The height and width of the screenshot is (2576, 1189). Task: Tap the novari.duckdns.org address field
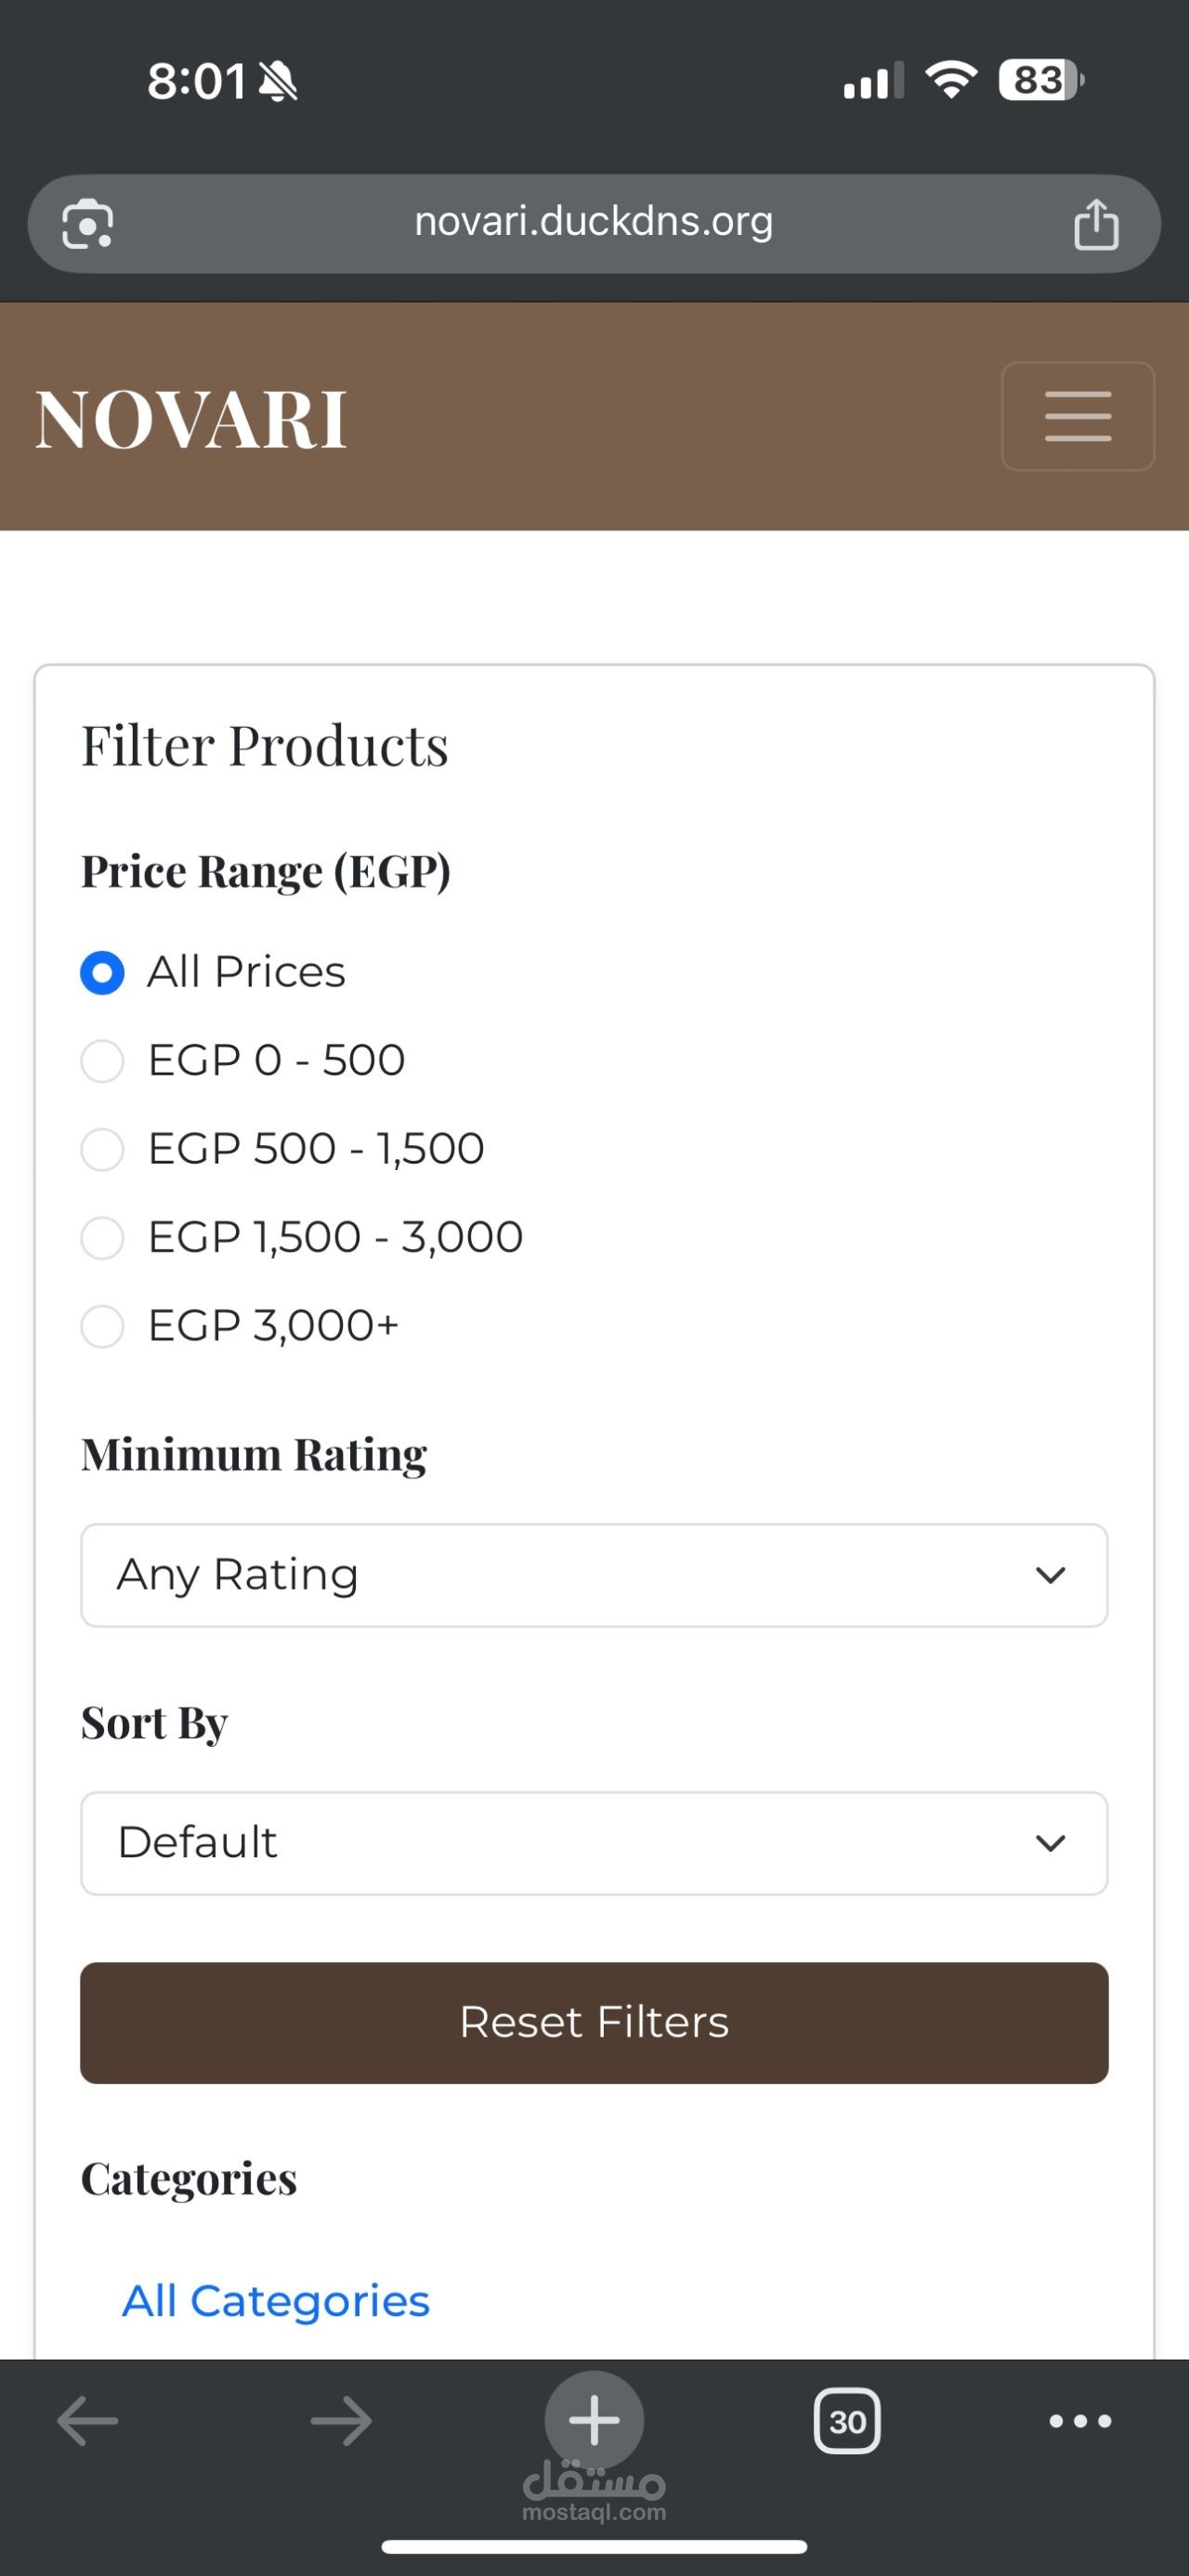click(x=594, y=222)
